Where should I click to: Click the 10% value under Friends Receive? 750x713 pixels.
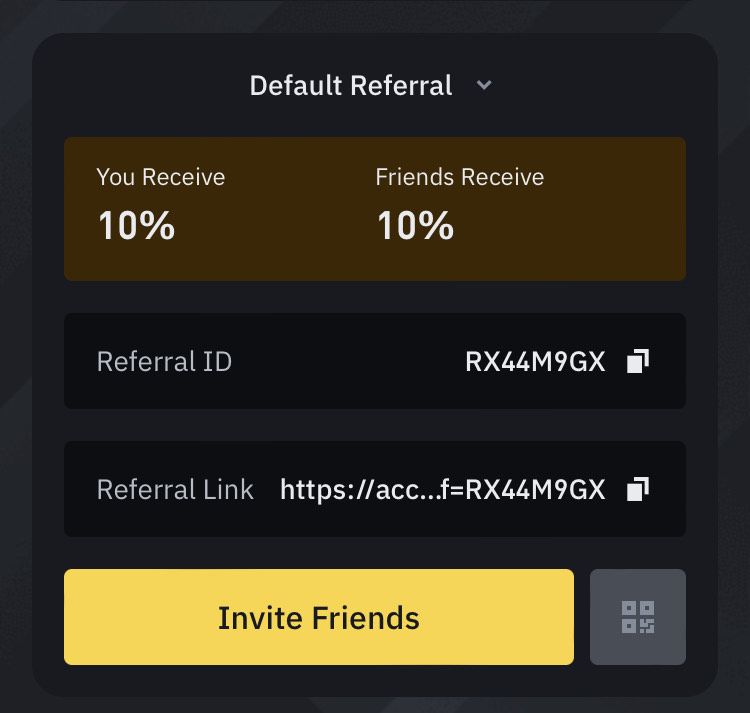click(x=415, y=226)
